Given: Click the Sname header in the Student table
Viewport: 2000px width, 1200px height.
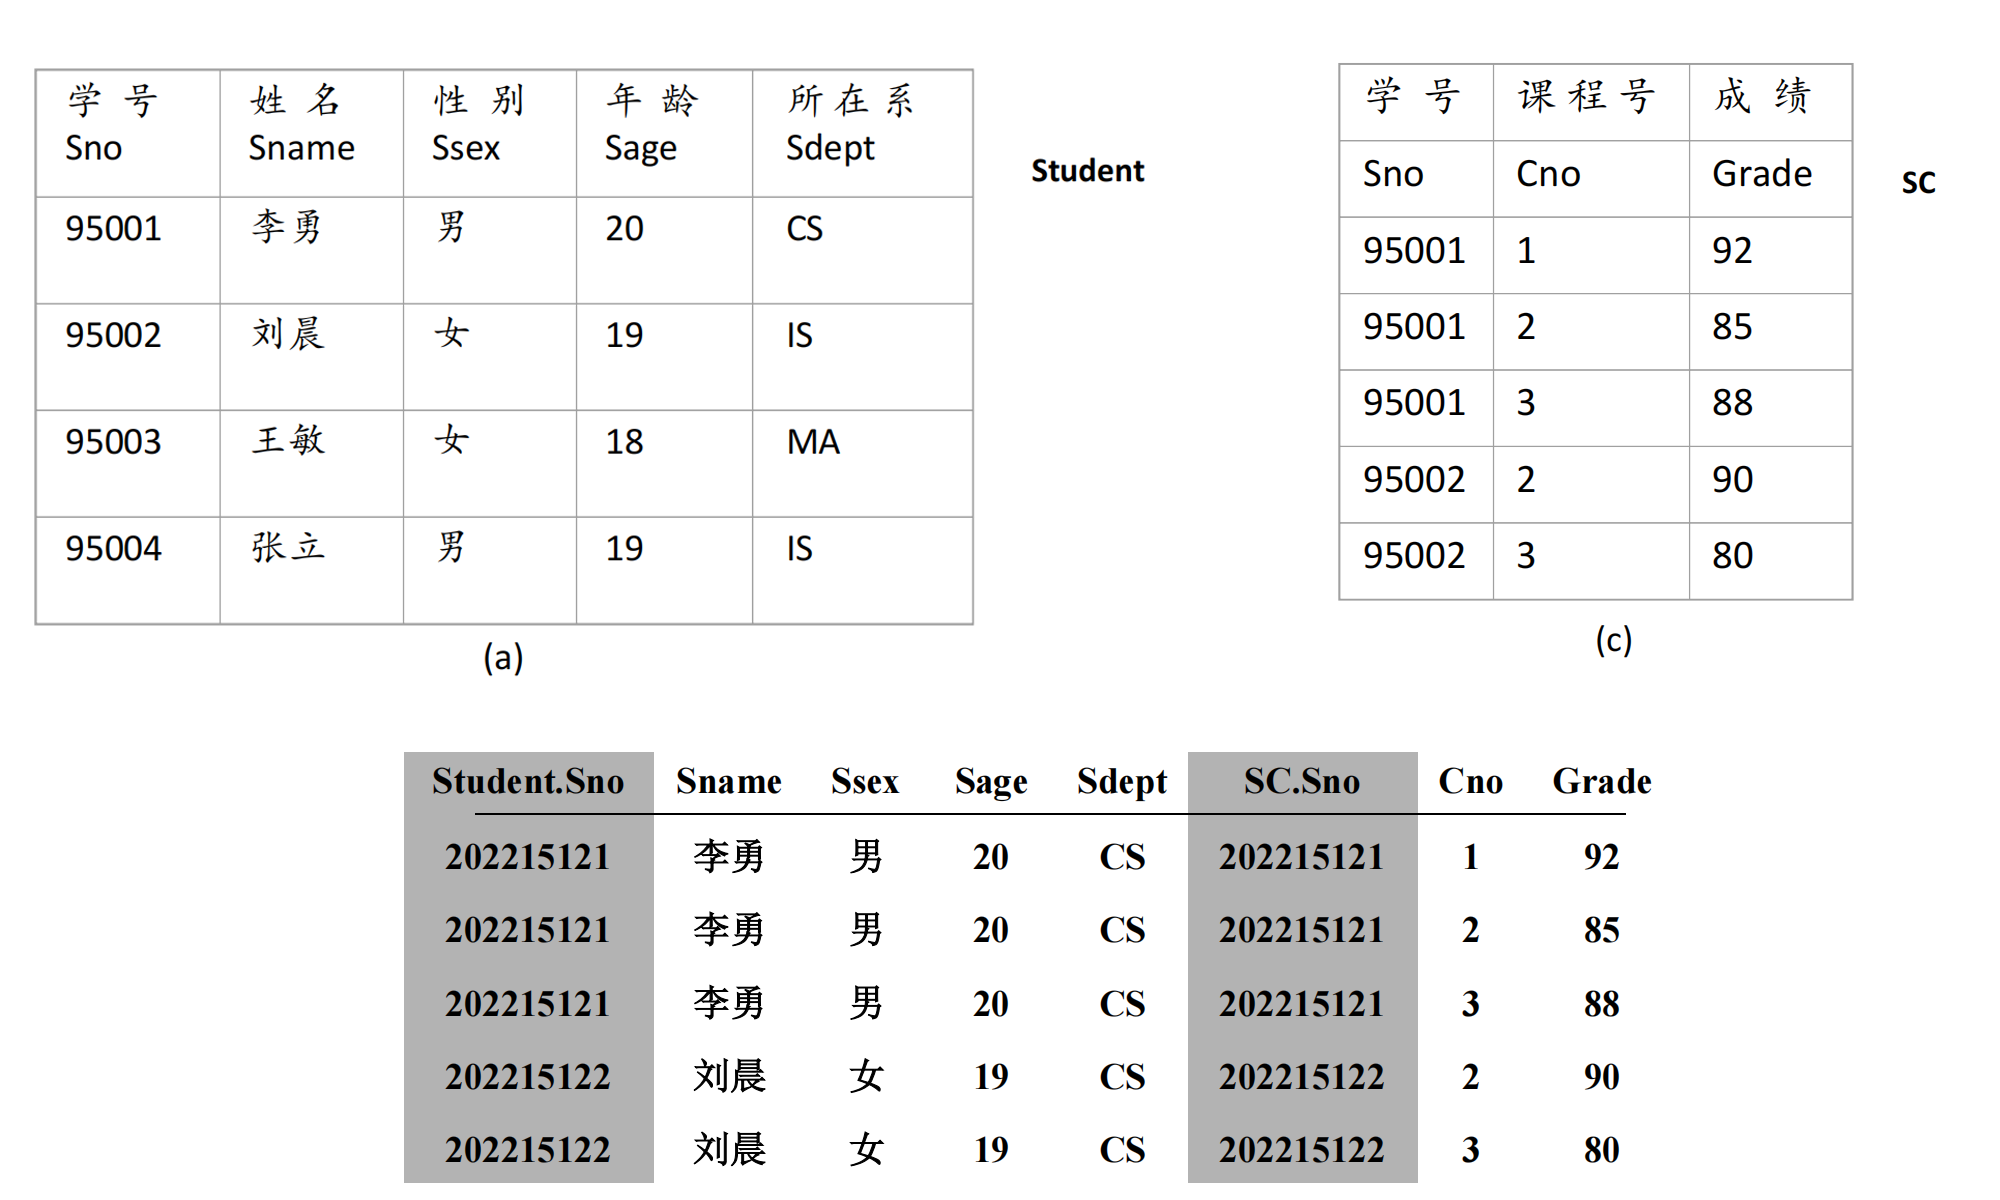Looking at the screenshot, I should [x=301, y=148].
